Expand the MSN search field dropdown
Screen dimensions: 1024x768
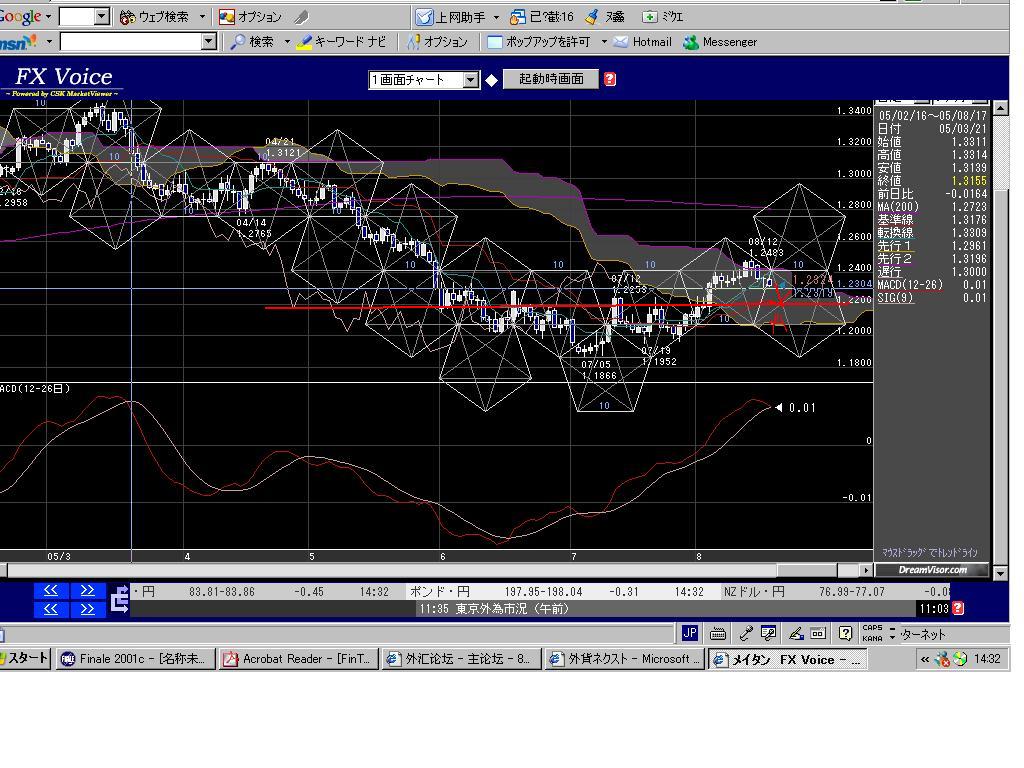tap(208, 42)
